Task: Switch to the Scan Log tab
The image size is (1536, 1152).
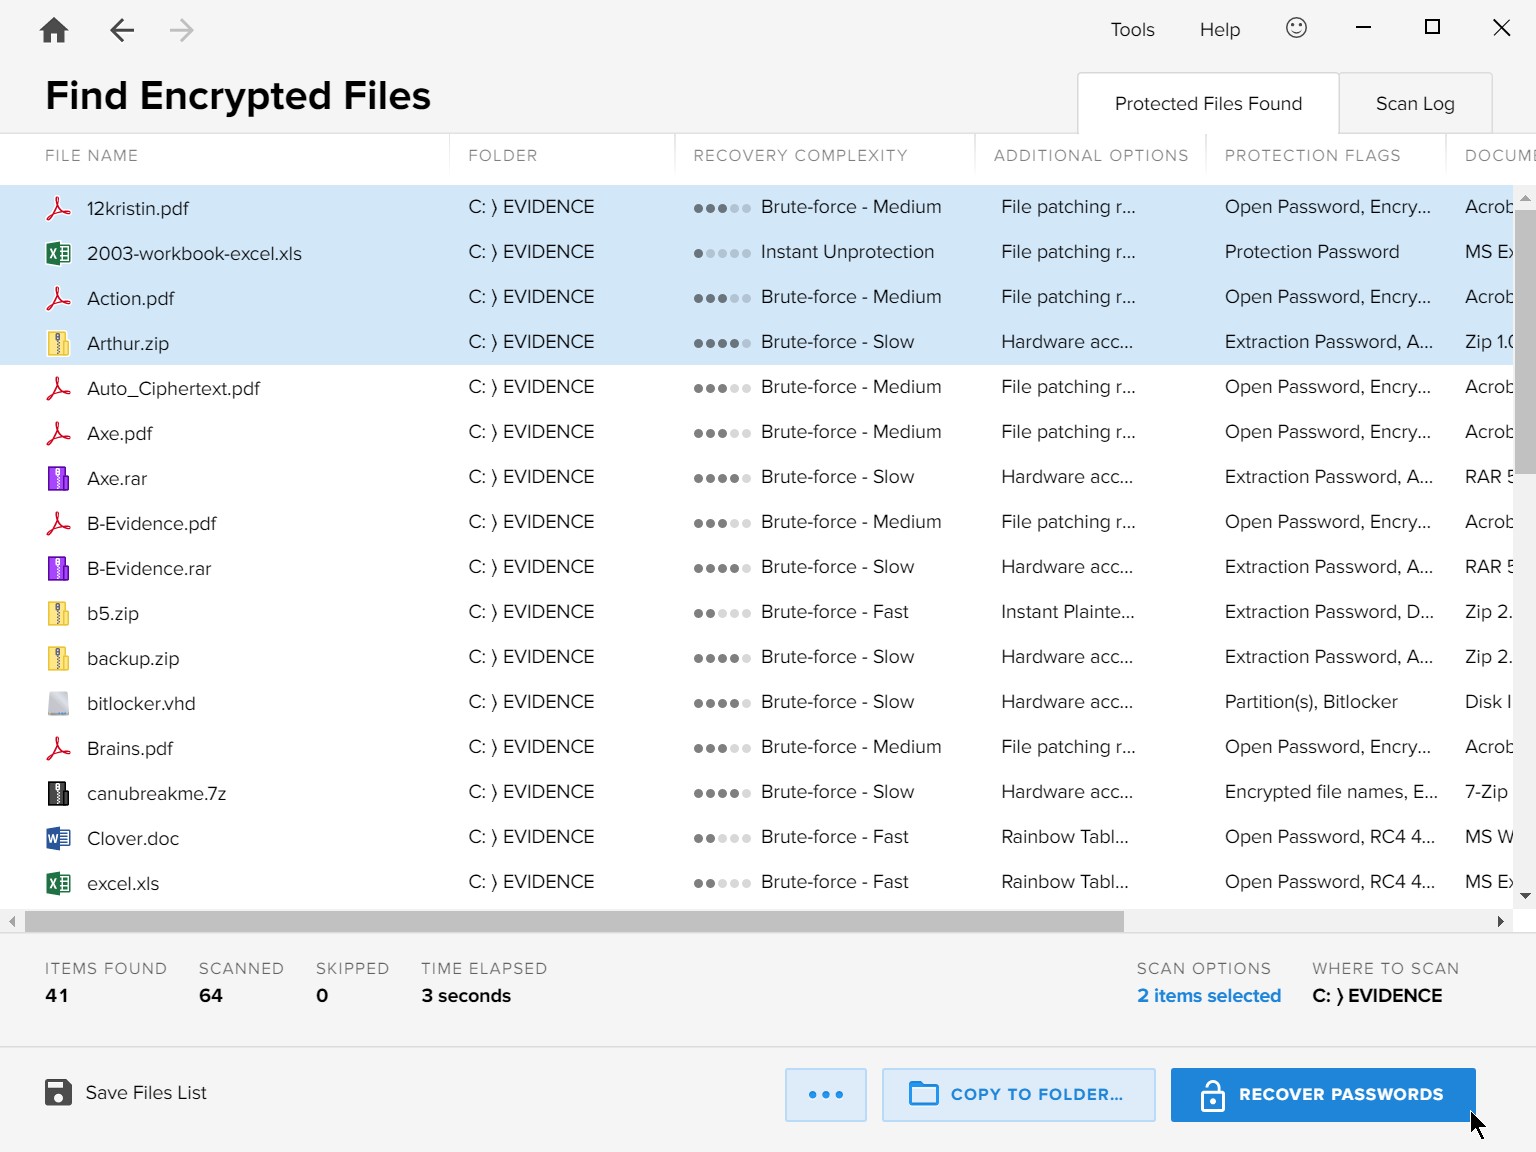Action: pyautogui.click(x=1414, y=103)
